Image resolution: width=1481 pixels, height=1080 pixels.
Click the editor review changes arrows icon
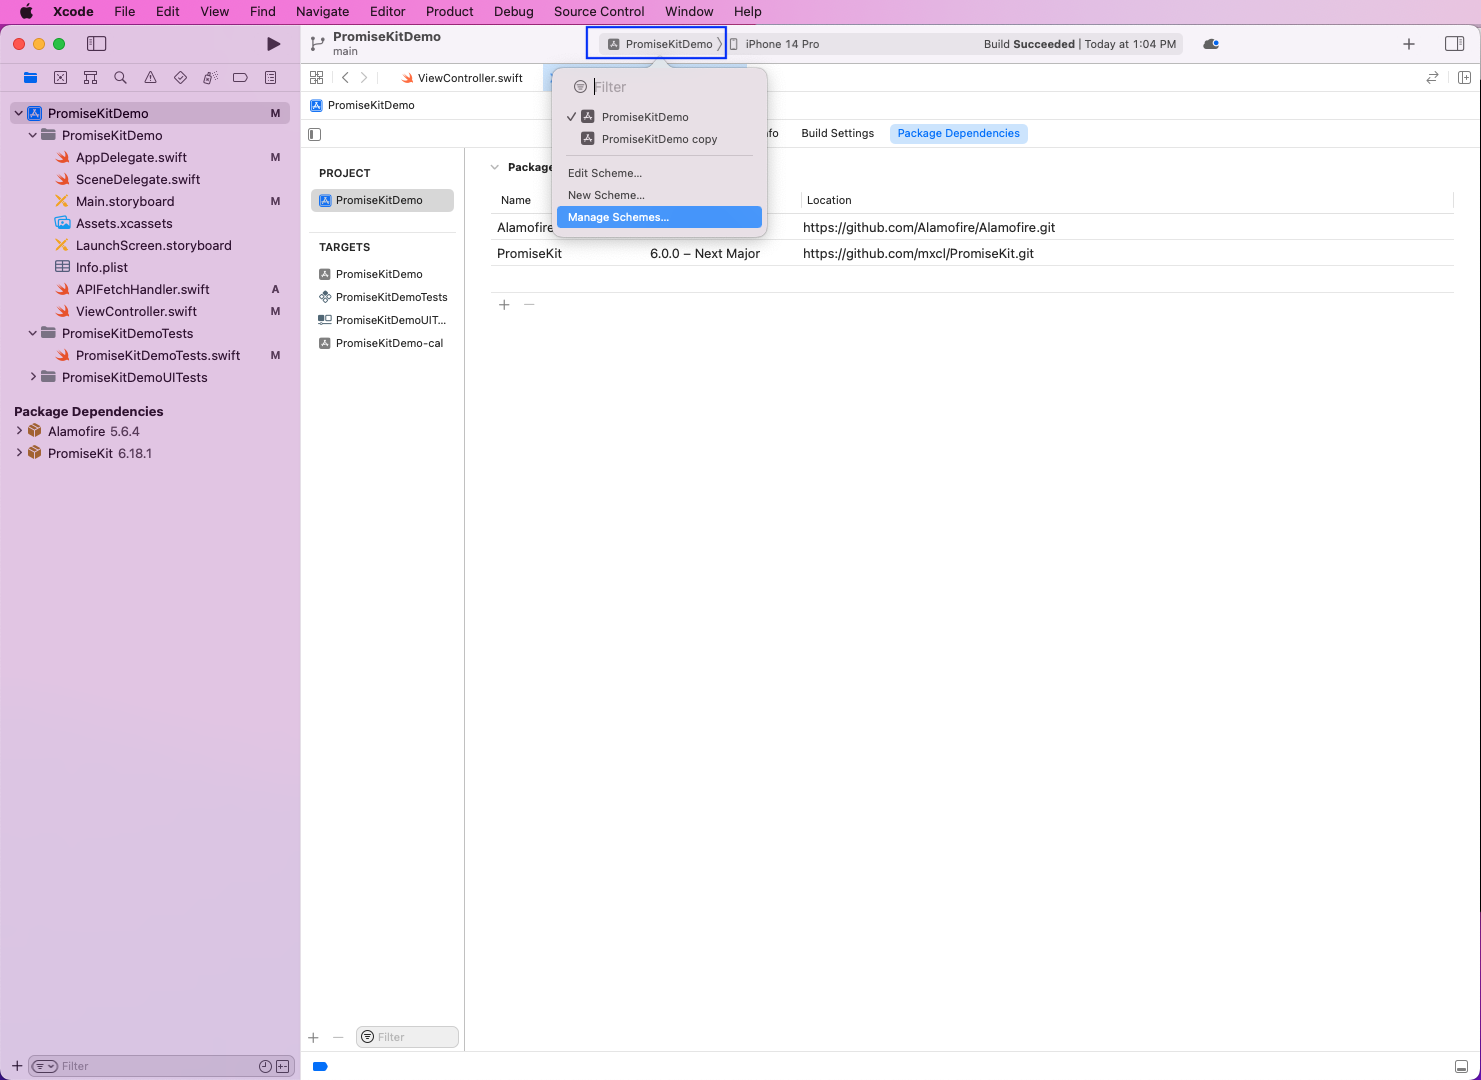pos(1432,78)
